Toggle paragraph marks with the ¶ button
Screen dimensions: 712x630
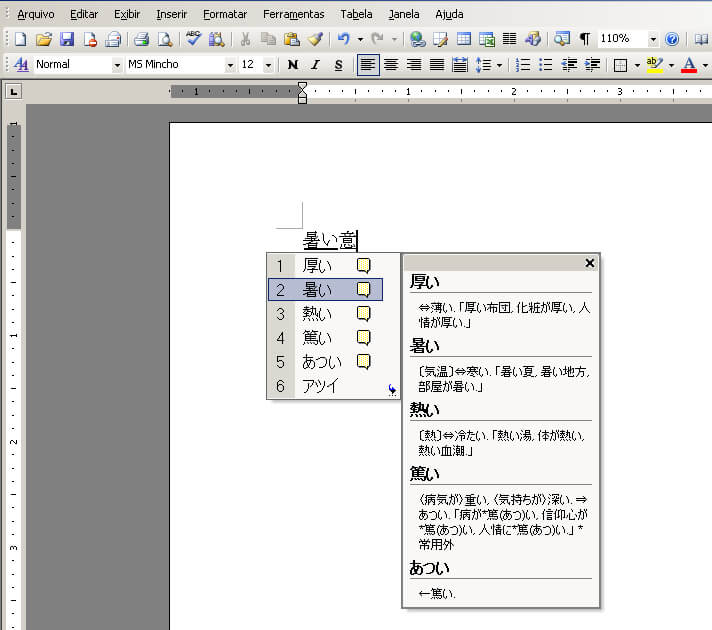point(585,39)
